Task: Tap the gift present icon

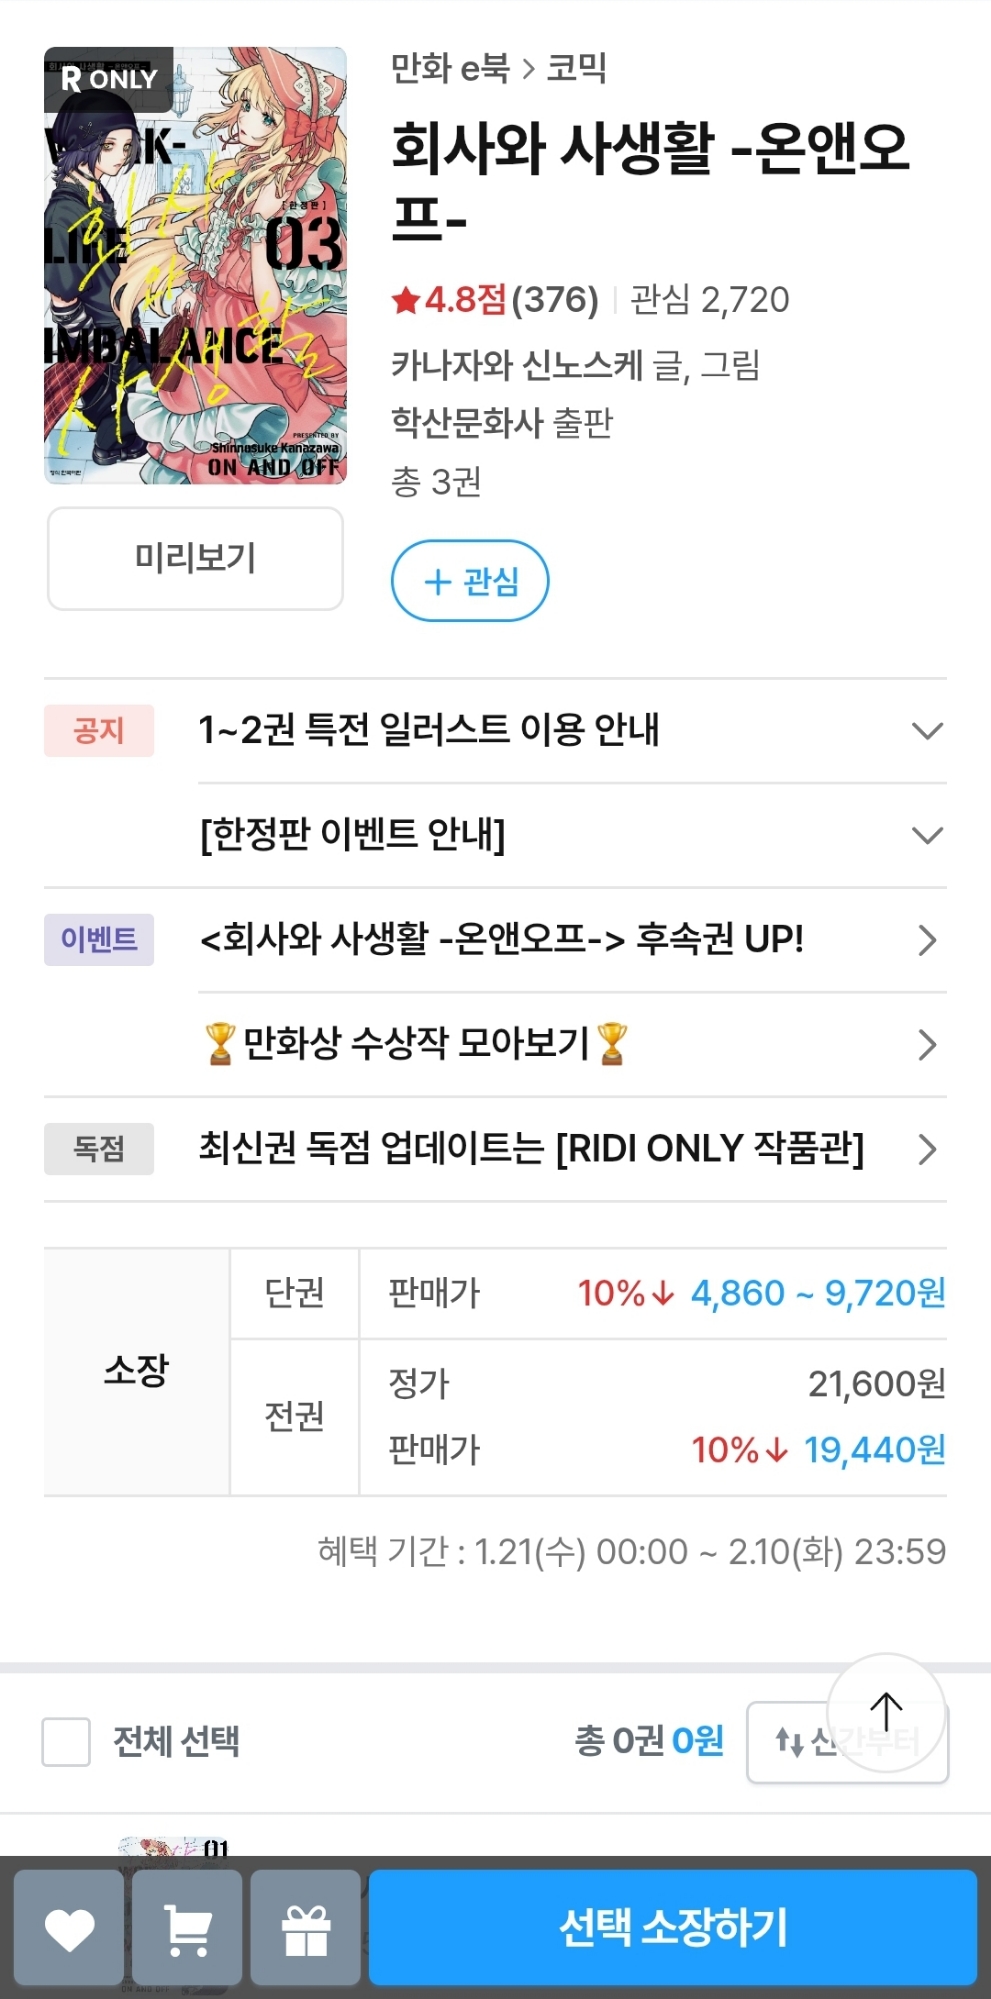Action: coord(305,1928)
